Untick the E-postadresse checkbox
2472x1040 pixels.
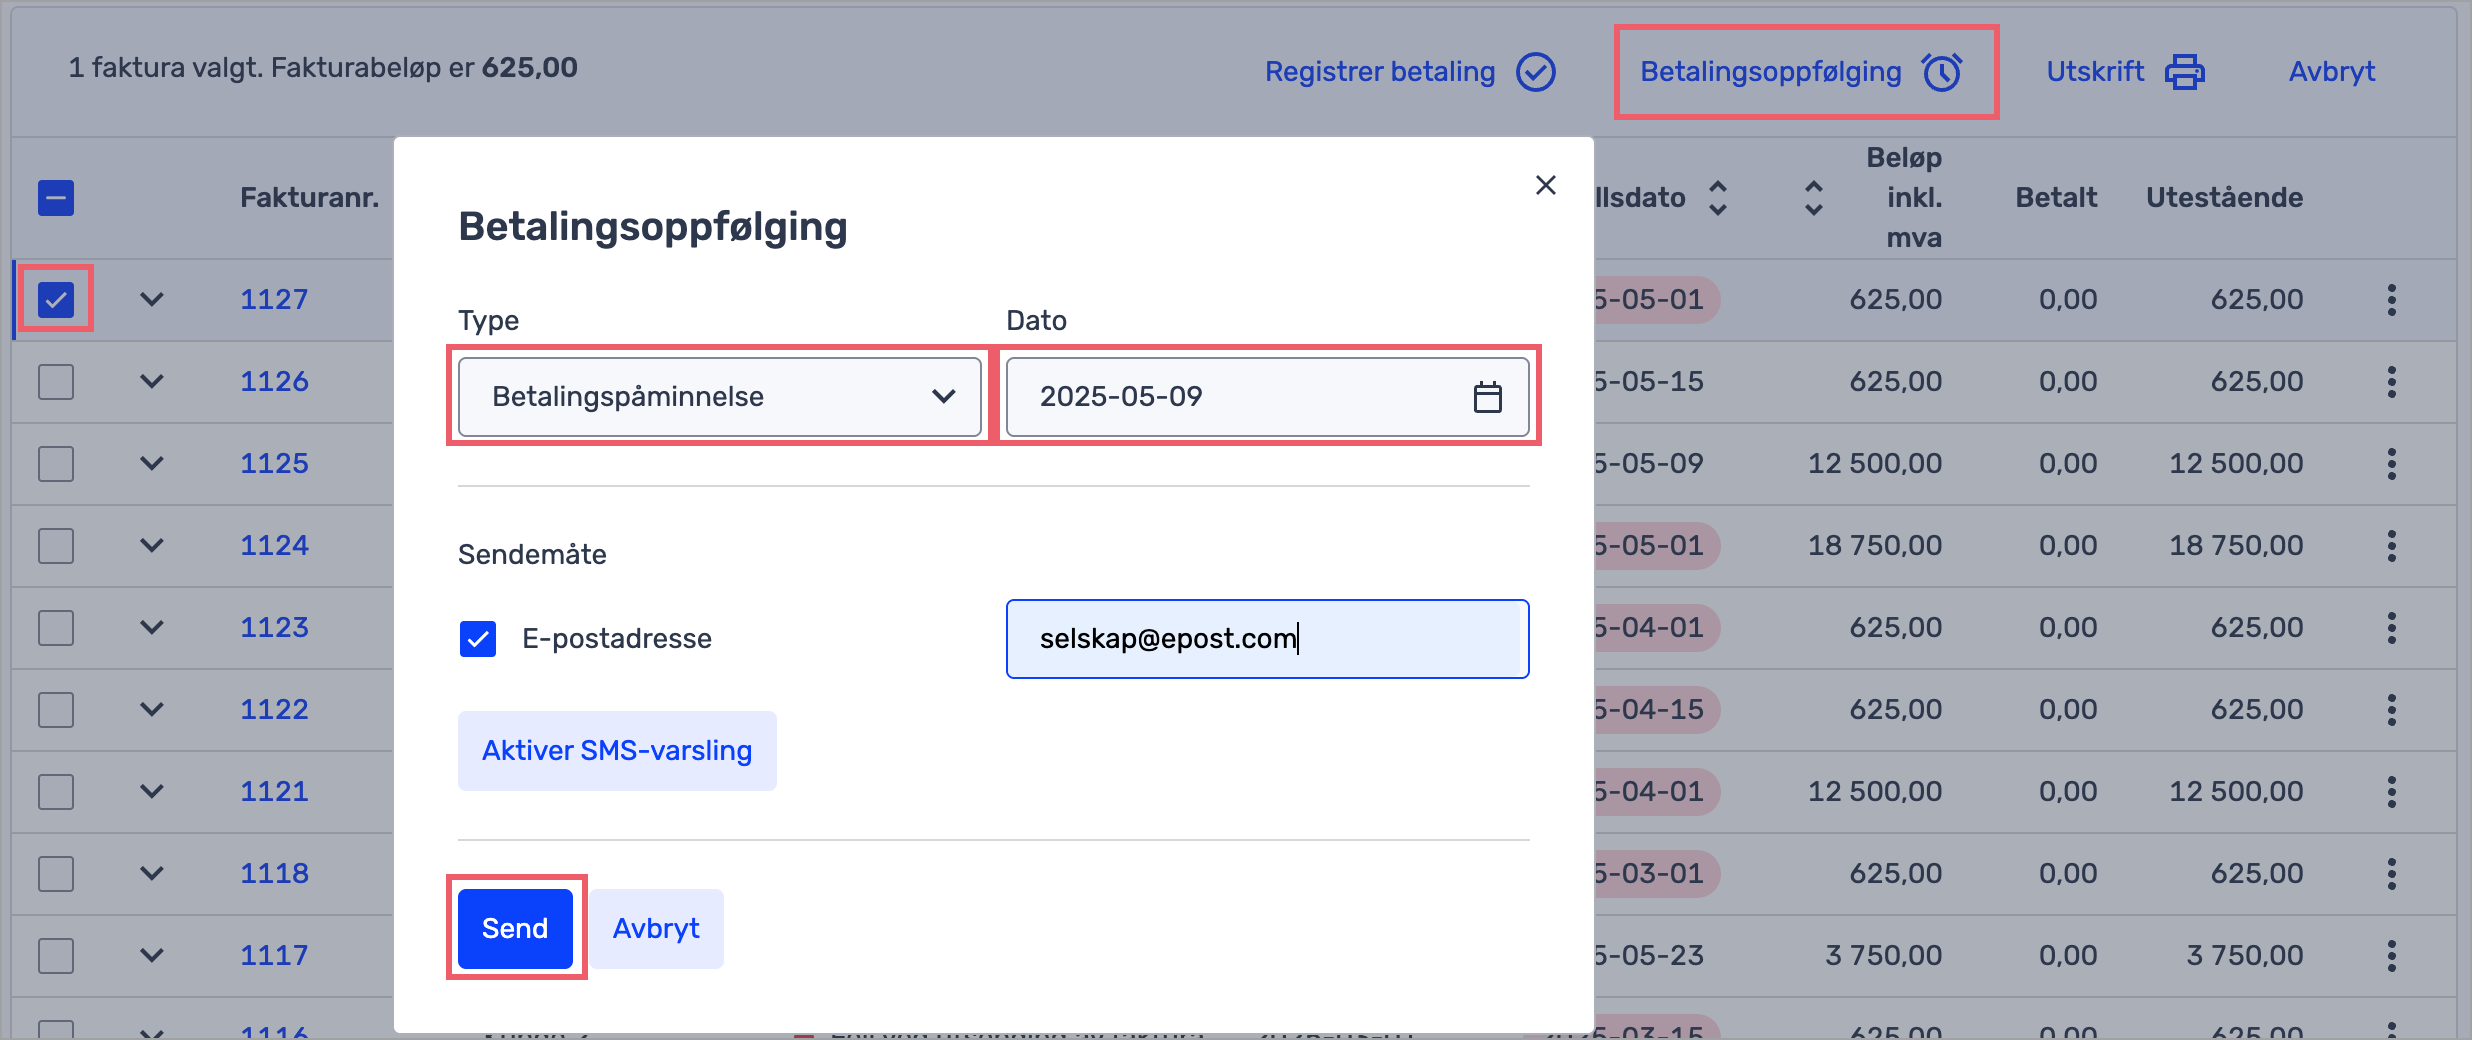tap(478, 639)
